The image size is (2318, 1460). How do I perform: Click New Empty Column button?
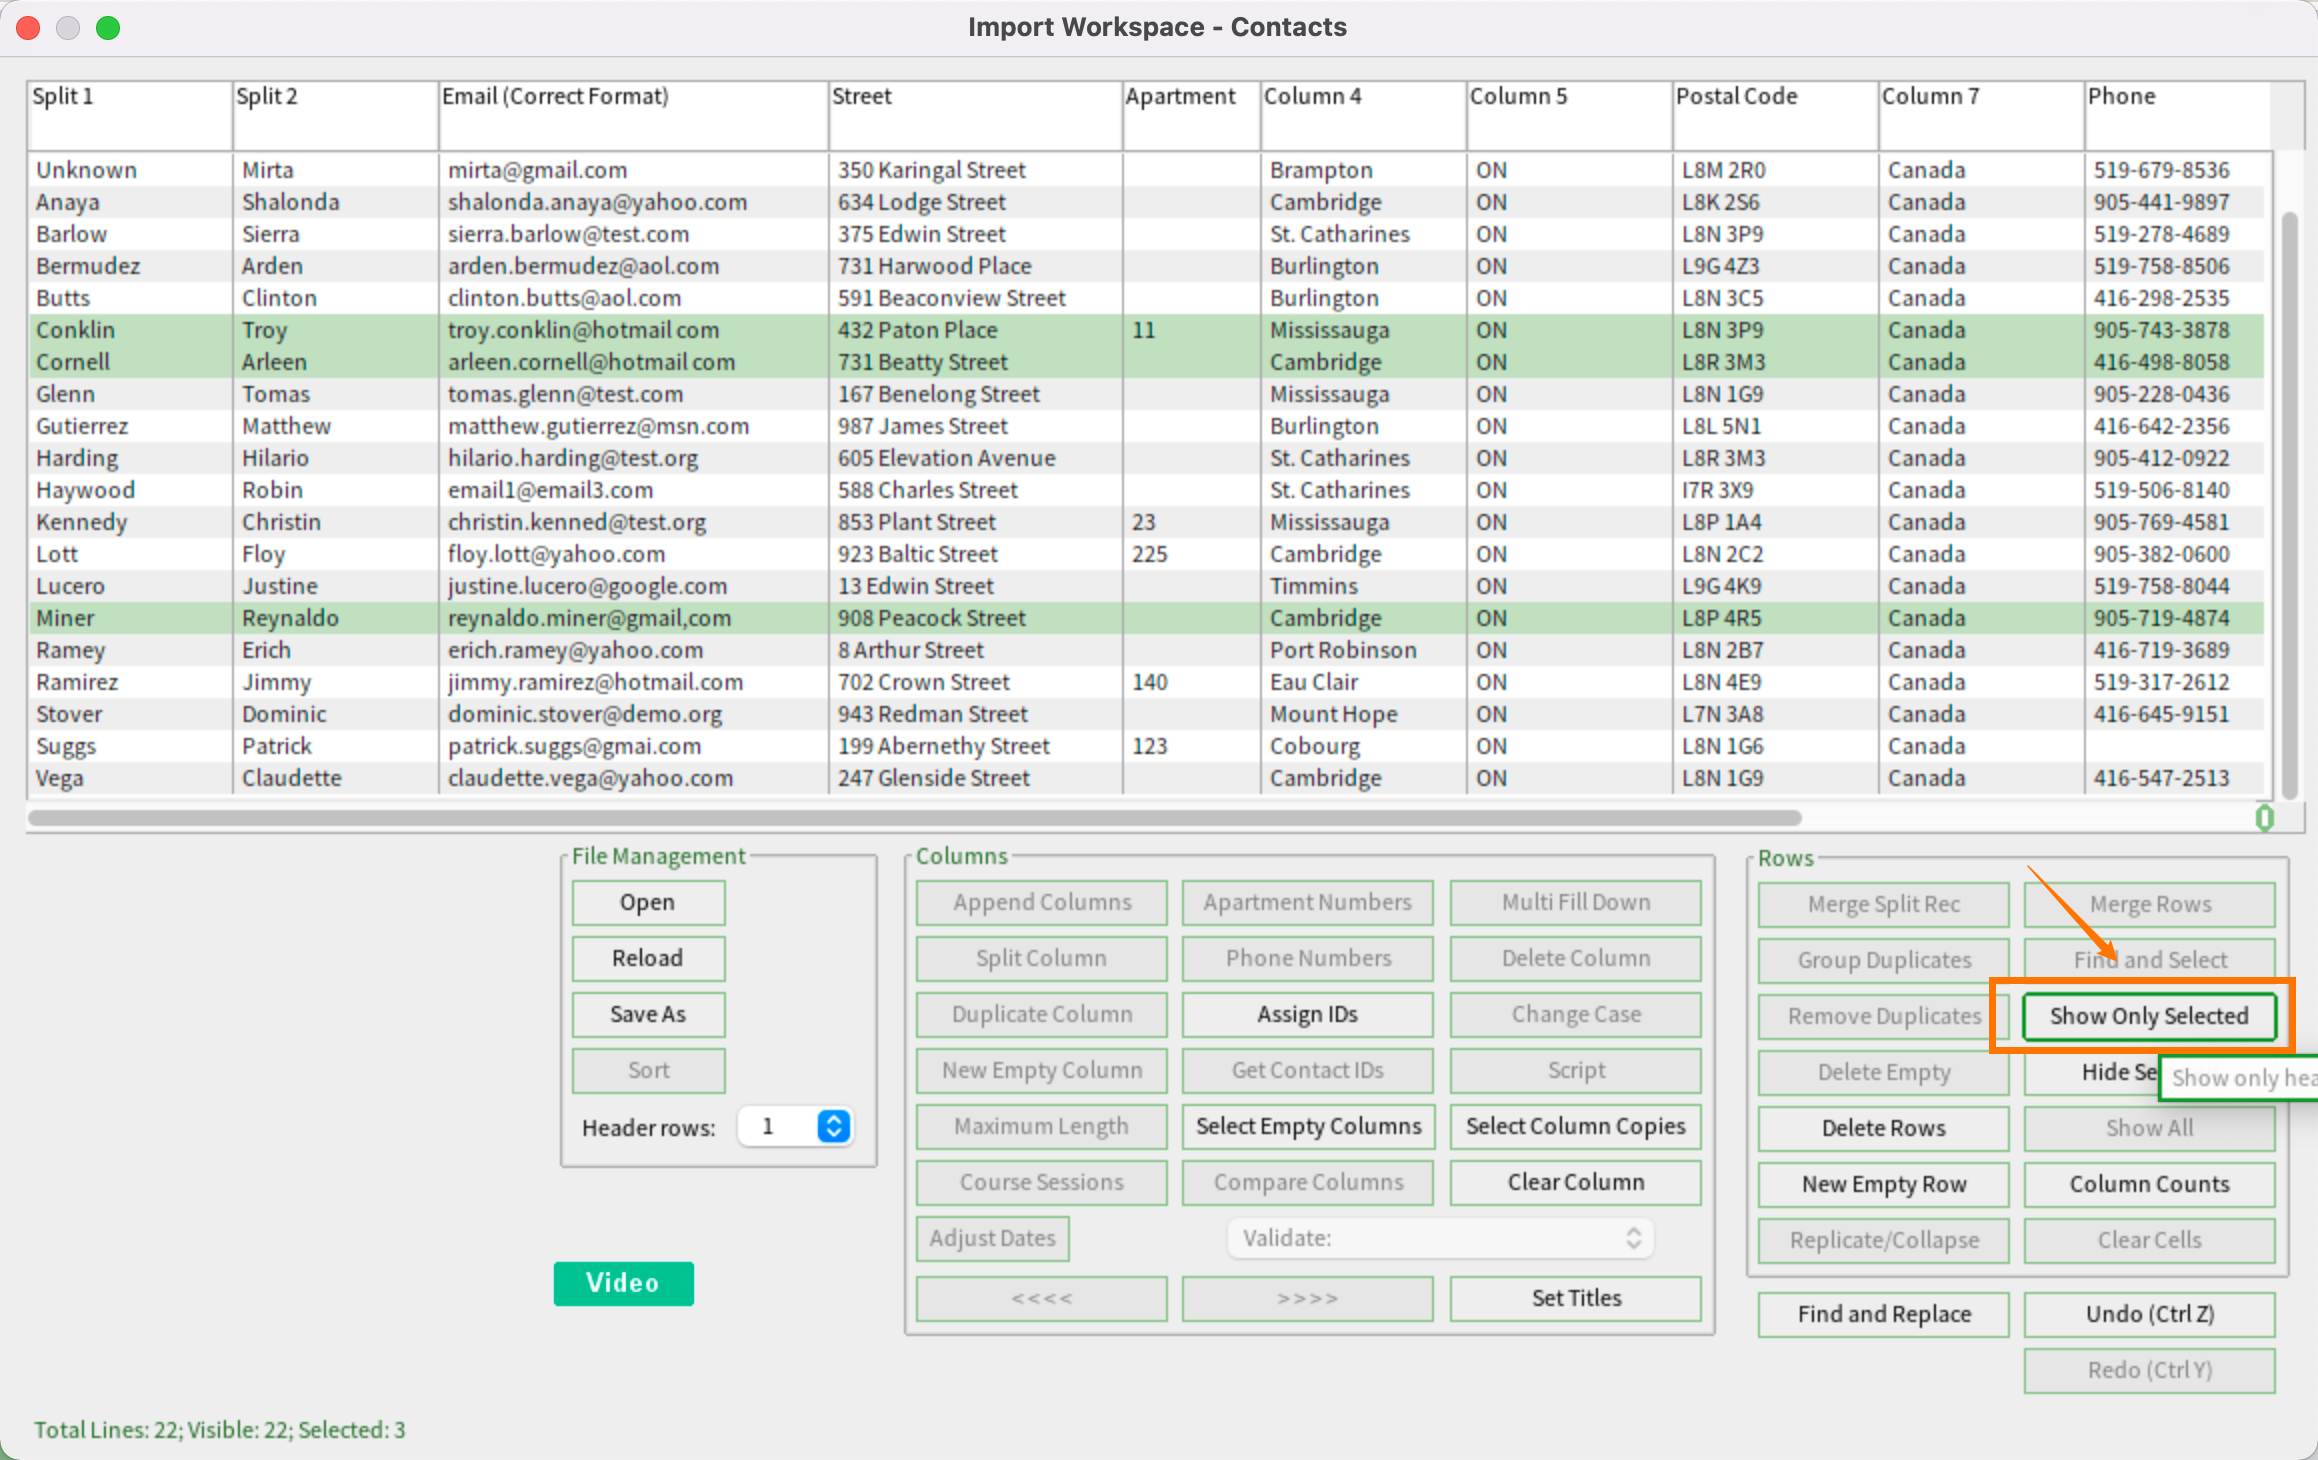pos(1041,1070)
